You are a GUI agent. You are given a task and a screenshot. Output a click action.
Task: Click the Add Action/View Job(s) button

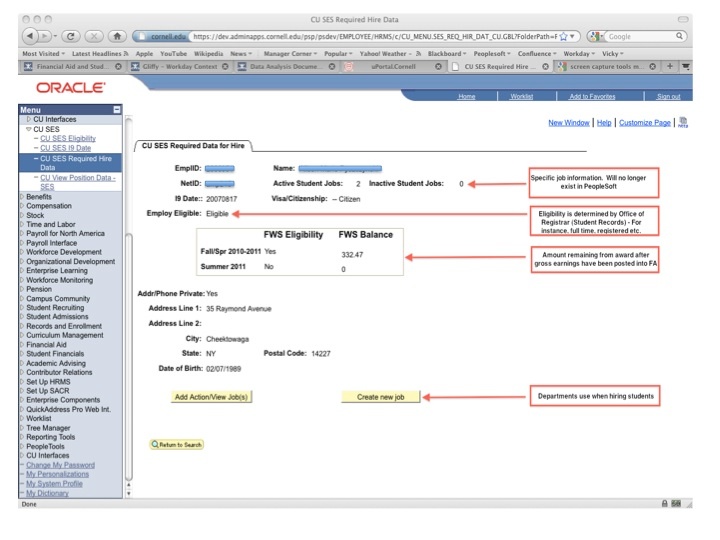[211, 397]
